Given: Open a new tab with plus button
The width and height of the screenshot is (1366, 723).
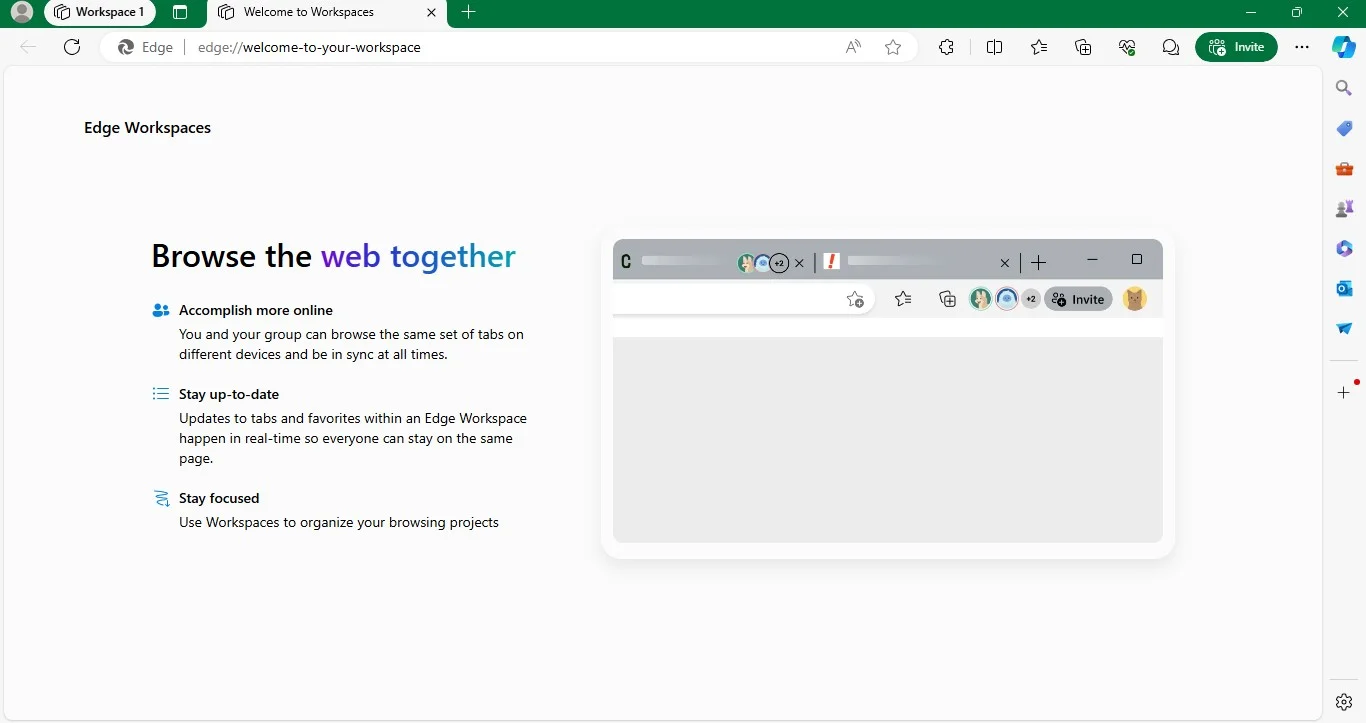Looking at the screenshot, I should click(x=468, y=12).
